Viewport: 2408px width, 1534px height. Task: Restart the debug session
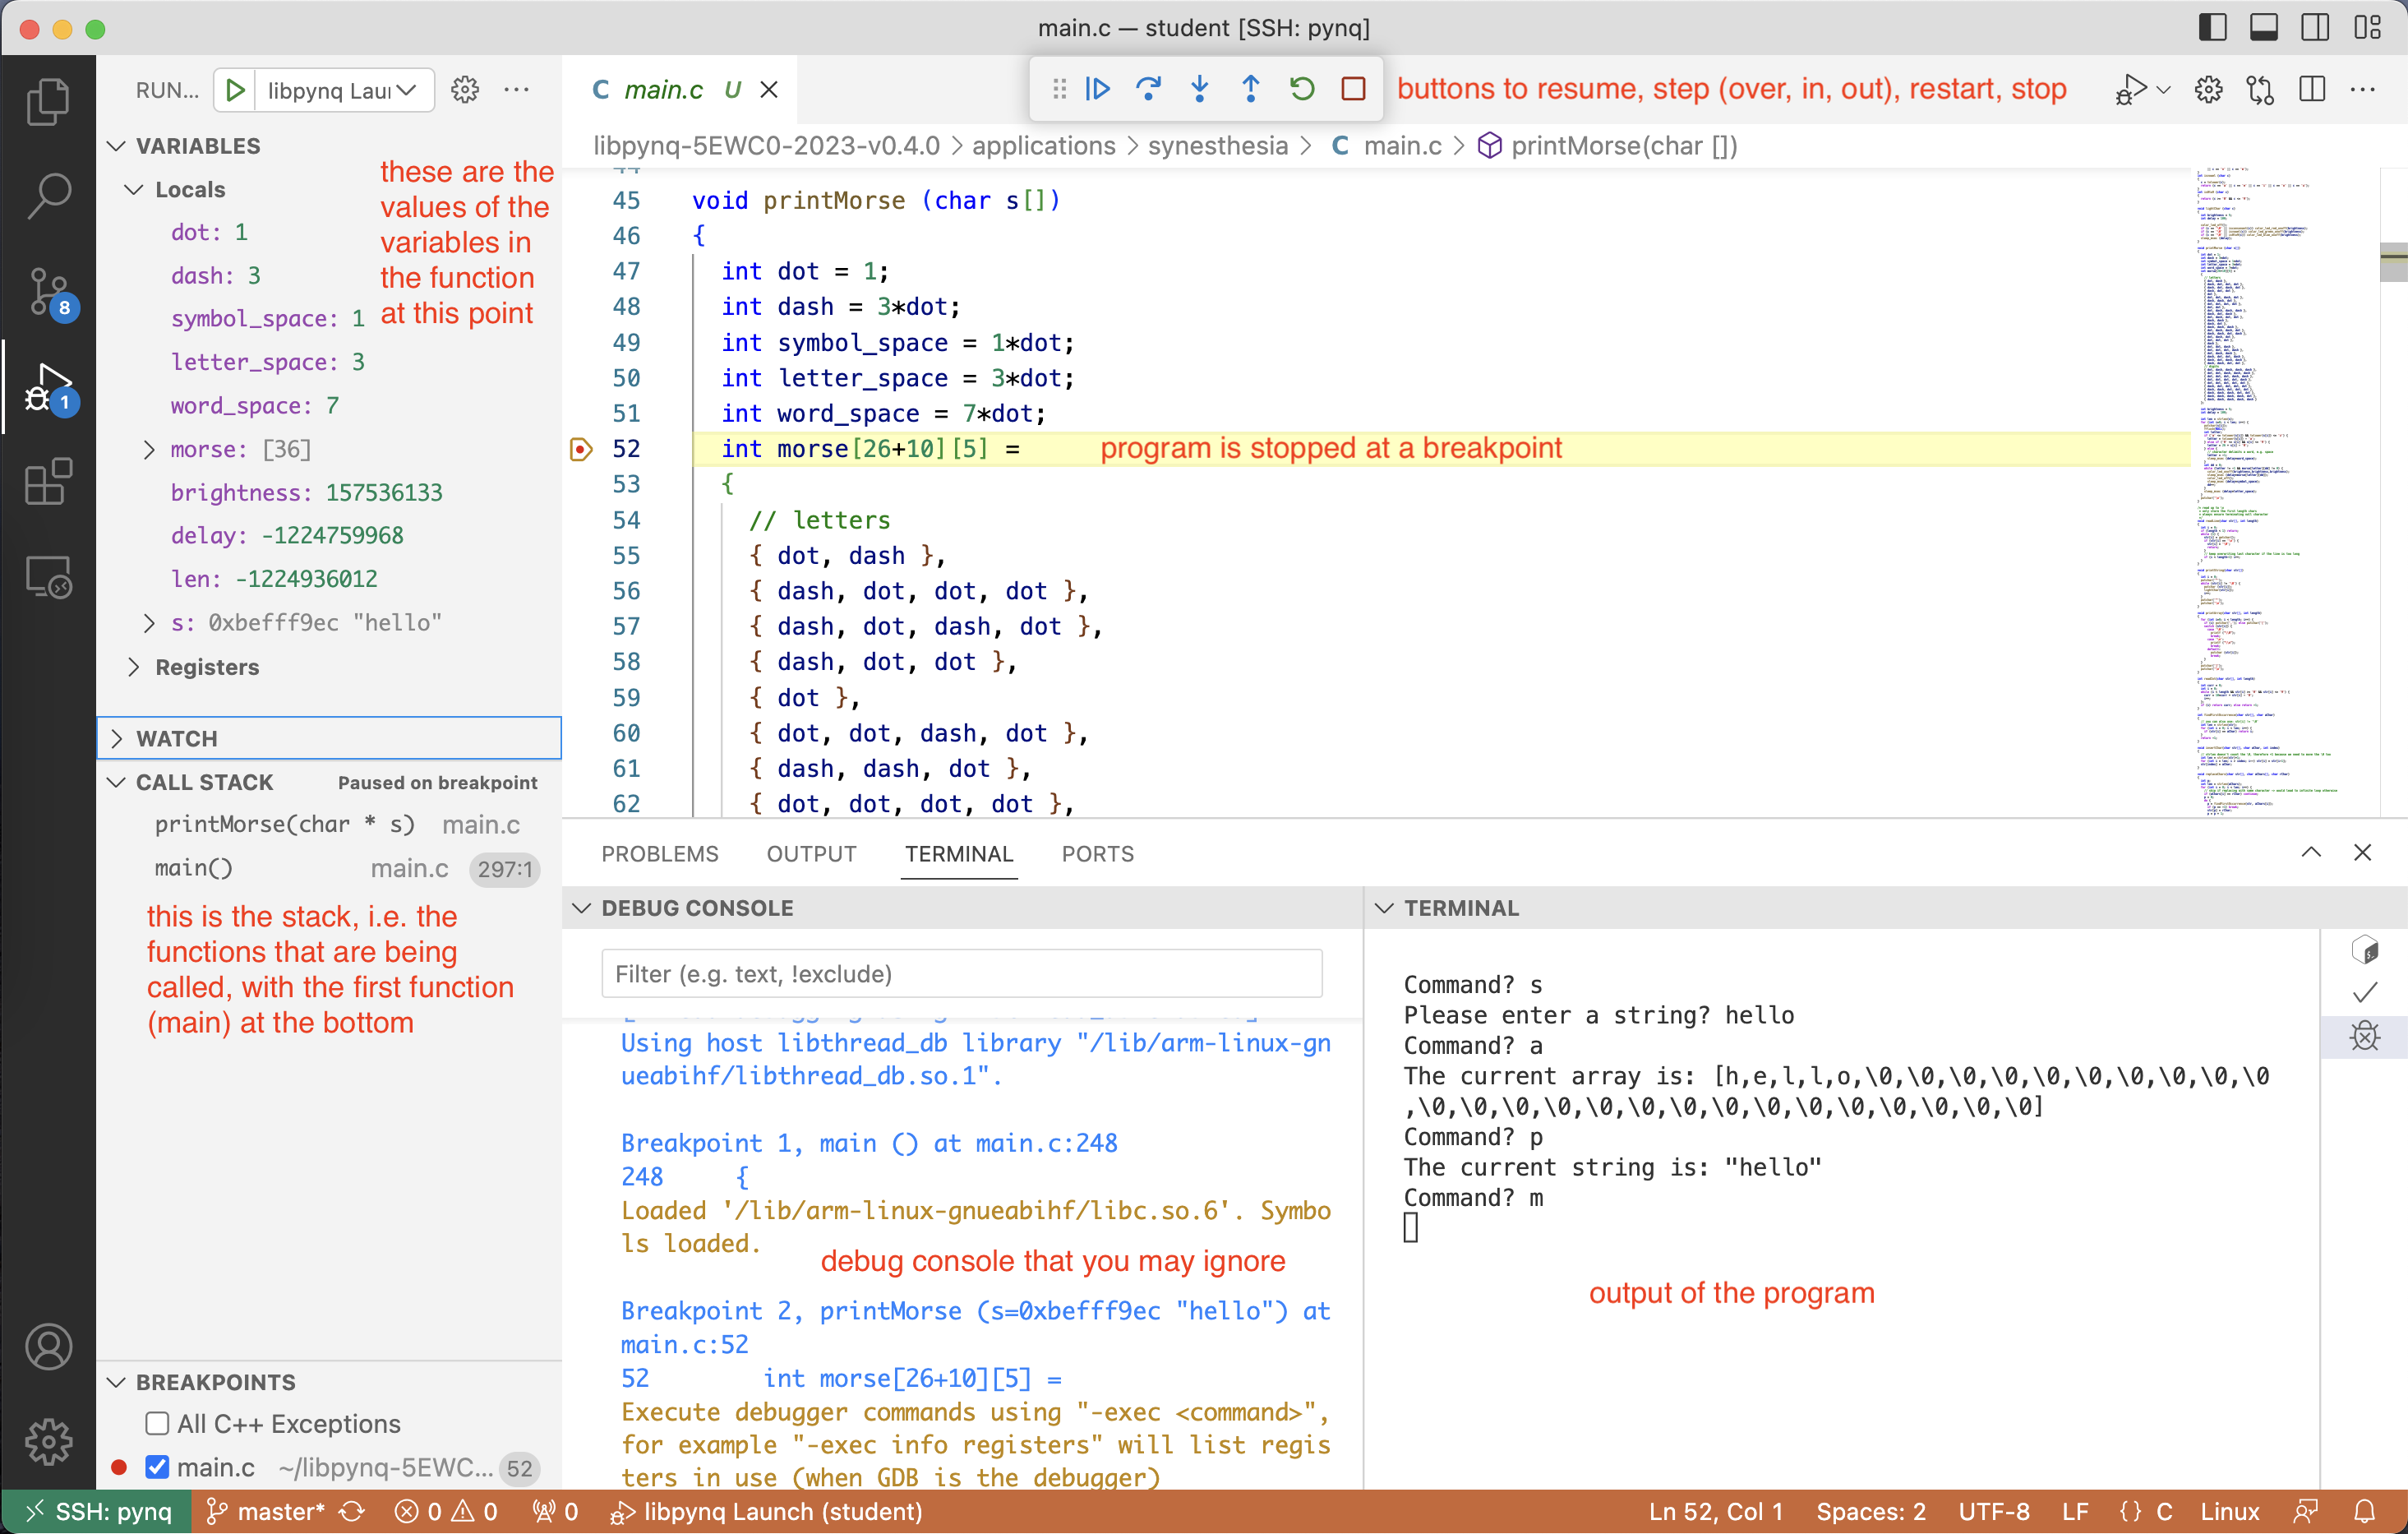[x=1302, y=89]
